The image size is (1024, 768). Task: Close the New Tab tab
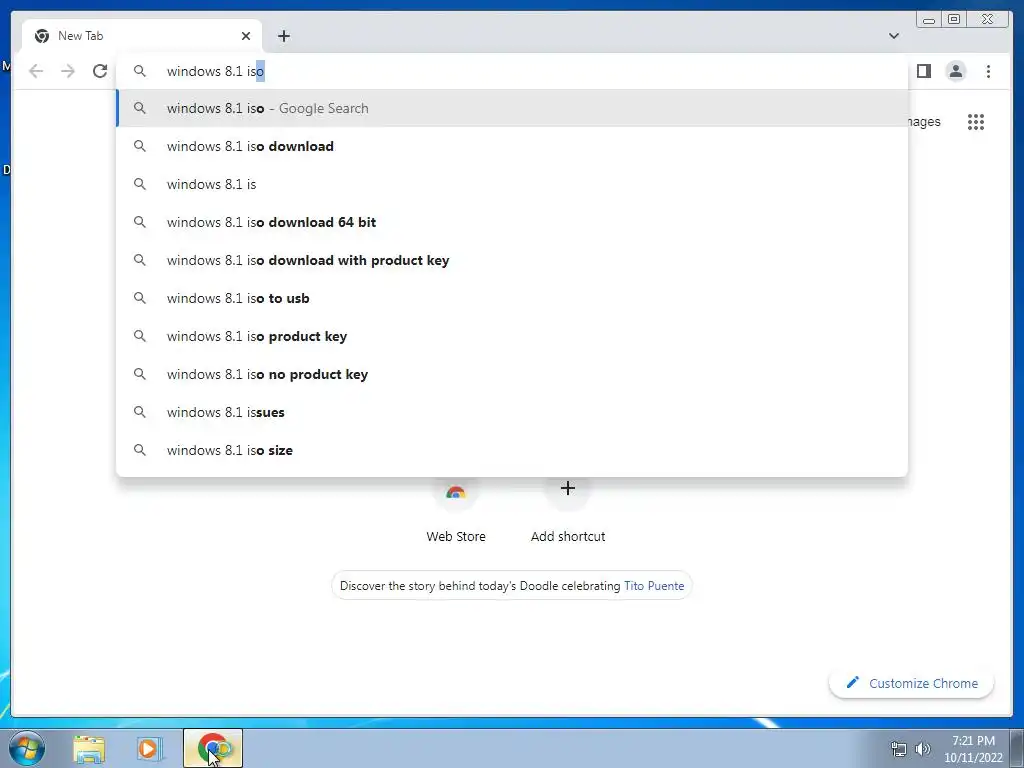tap(246, 36)
